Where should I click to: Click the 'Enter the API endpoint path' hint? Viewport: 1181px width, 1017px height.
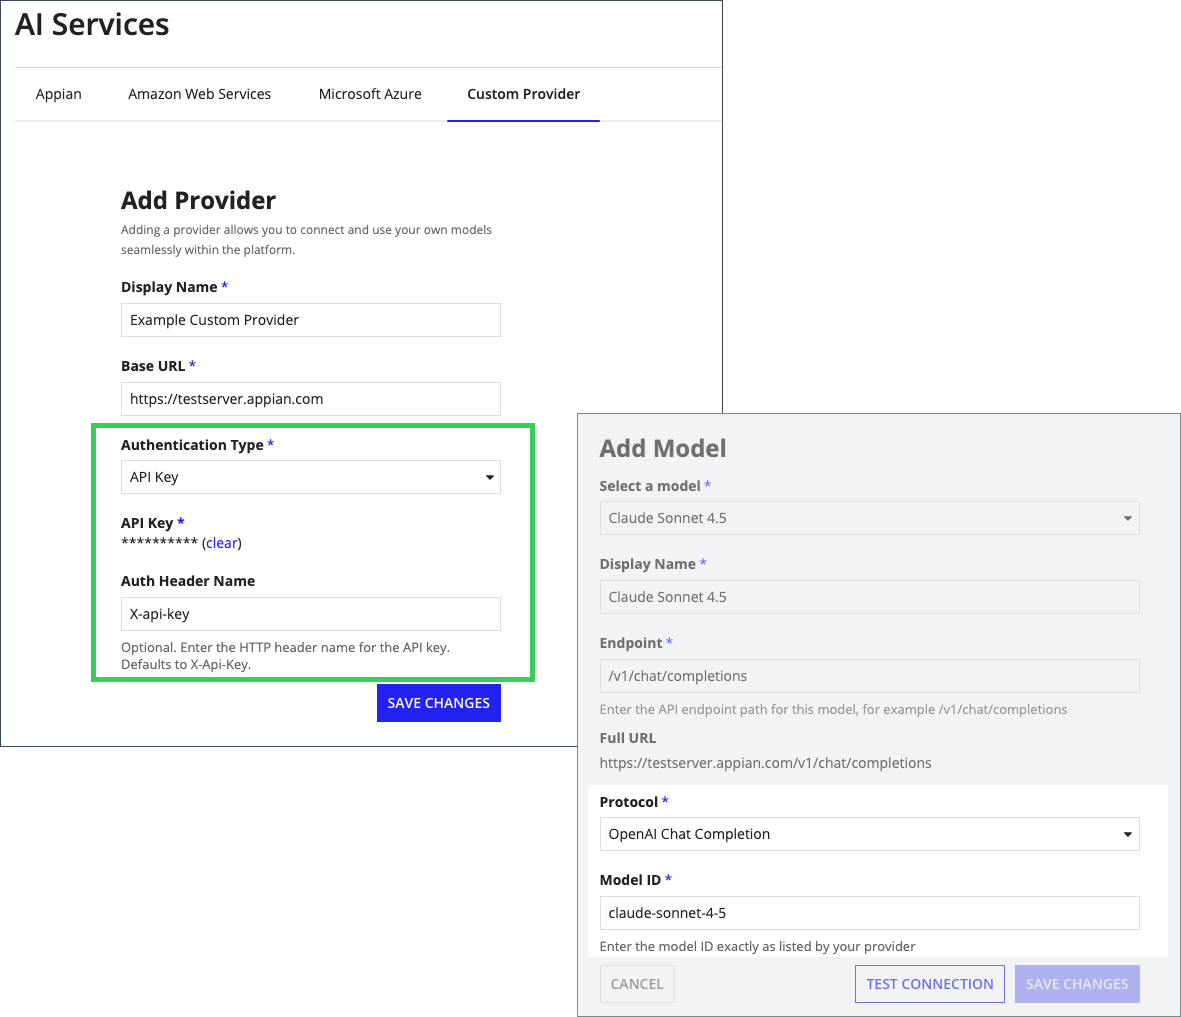pyautogui.click(x=833, y=710)
